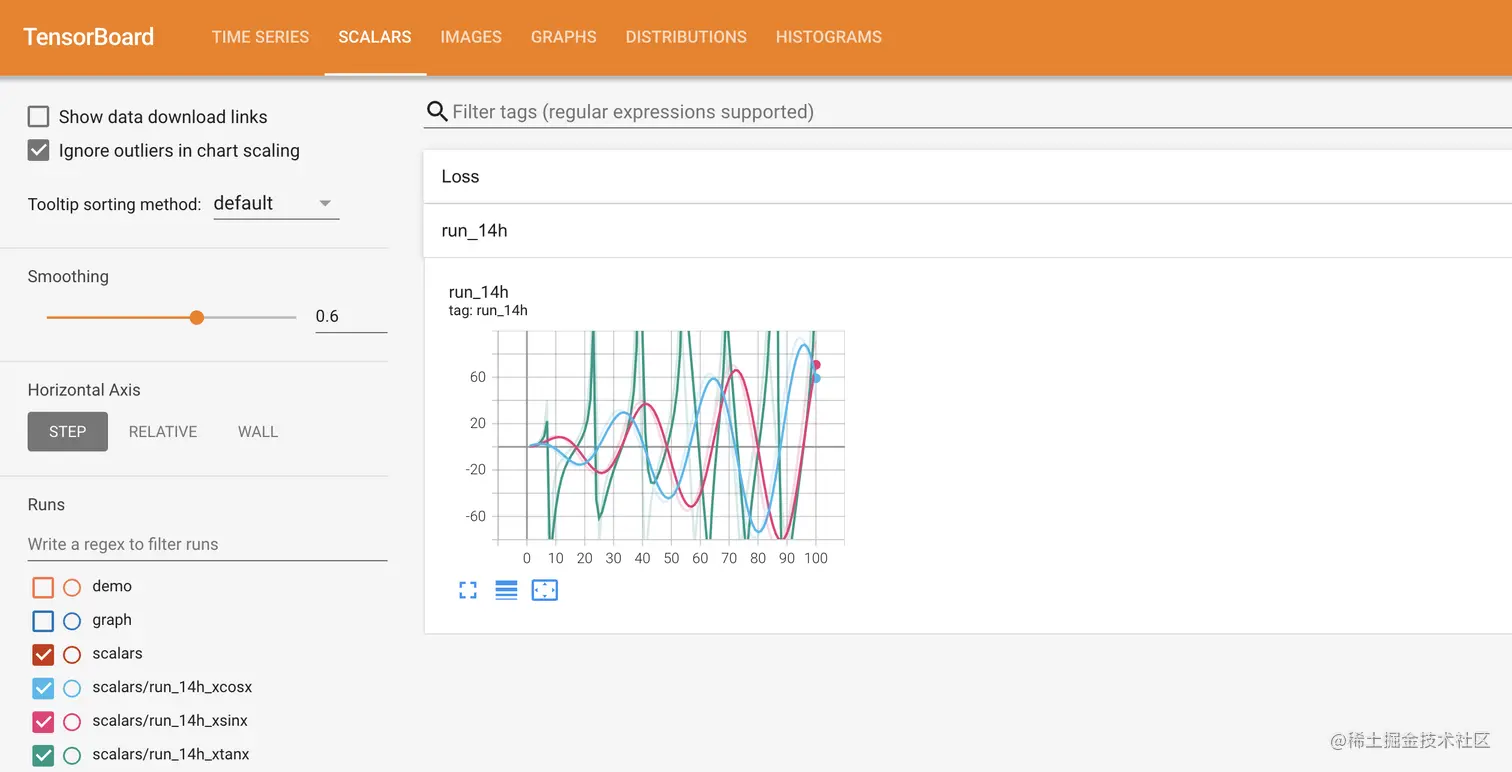This screenshot has height=772, width=1512.
Task: Enable Show data download links checkbox
Action: [x=38, y=117]
